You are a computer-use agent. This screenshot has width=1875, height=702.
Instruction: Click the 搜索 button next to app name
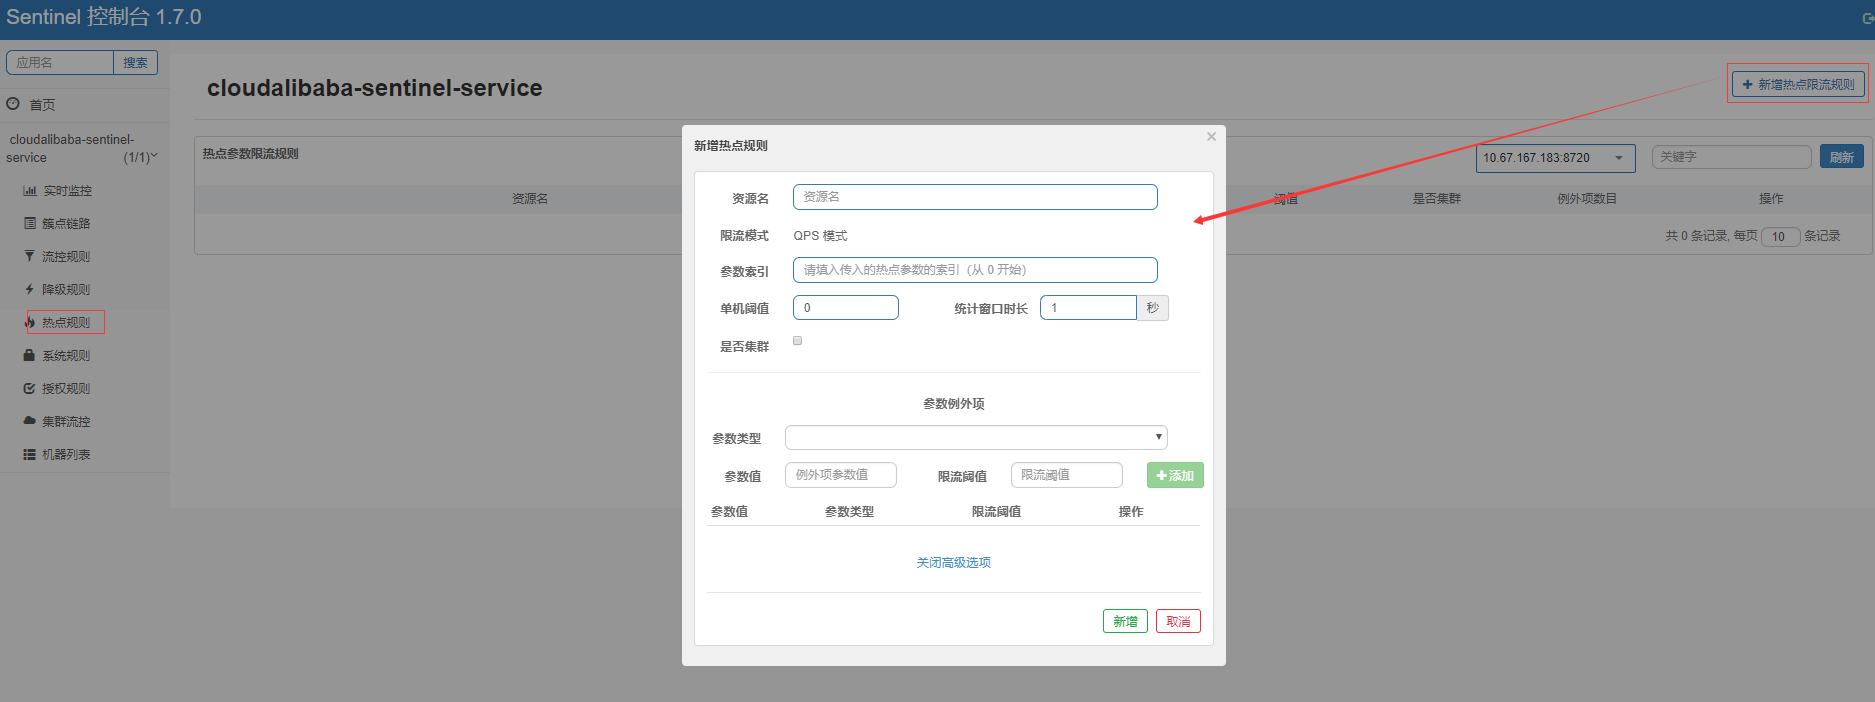coord(135,62)
